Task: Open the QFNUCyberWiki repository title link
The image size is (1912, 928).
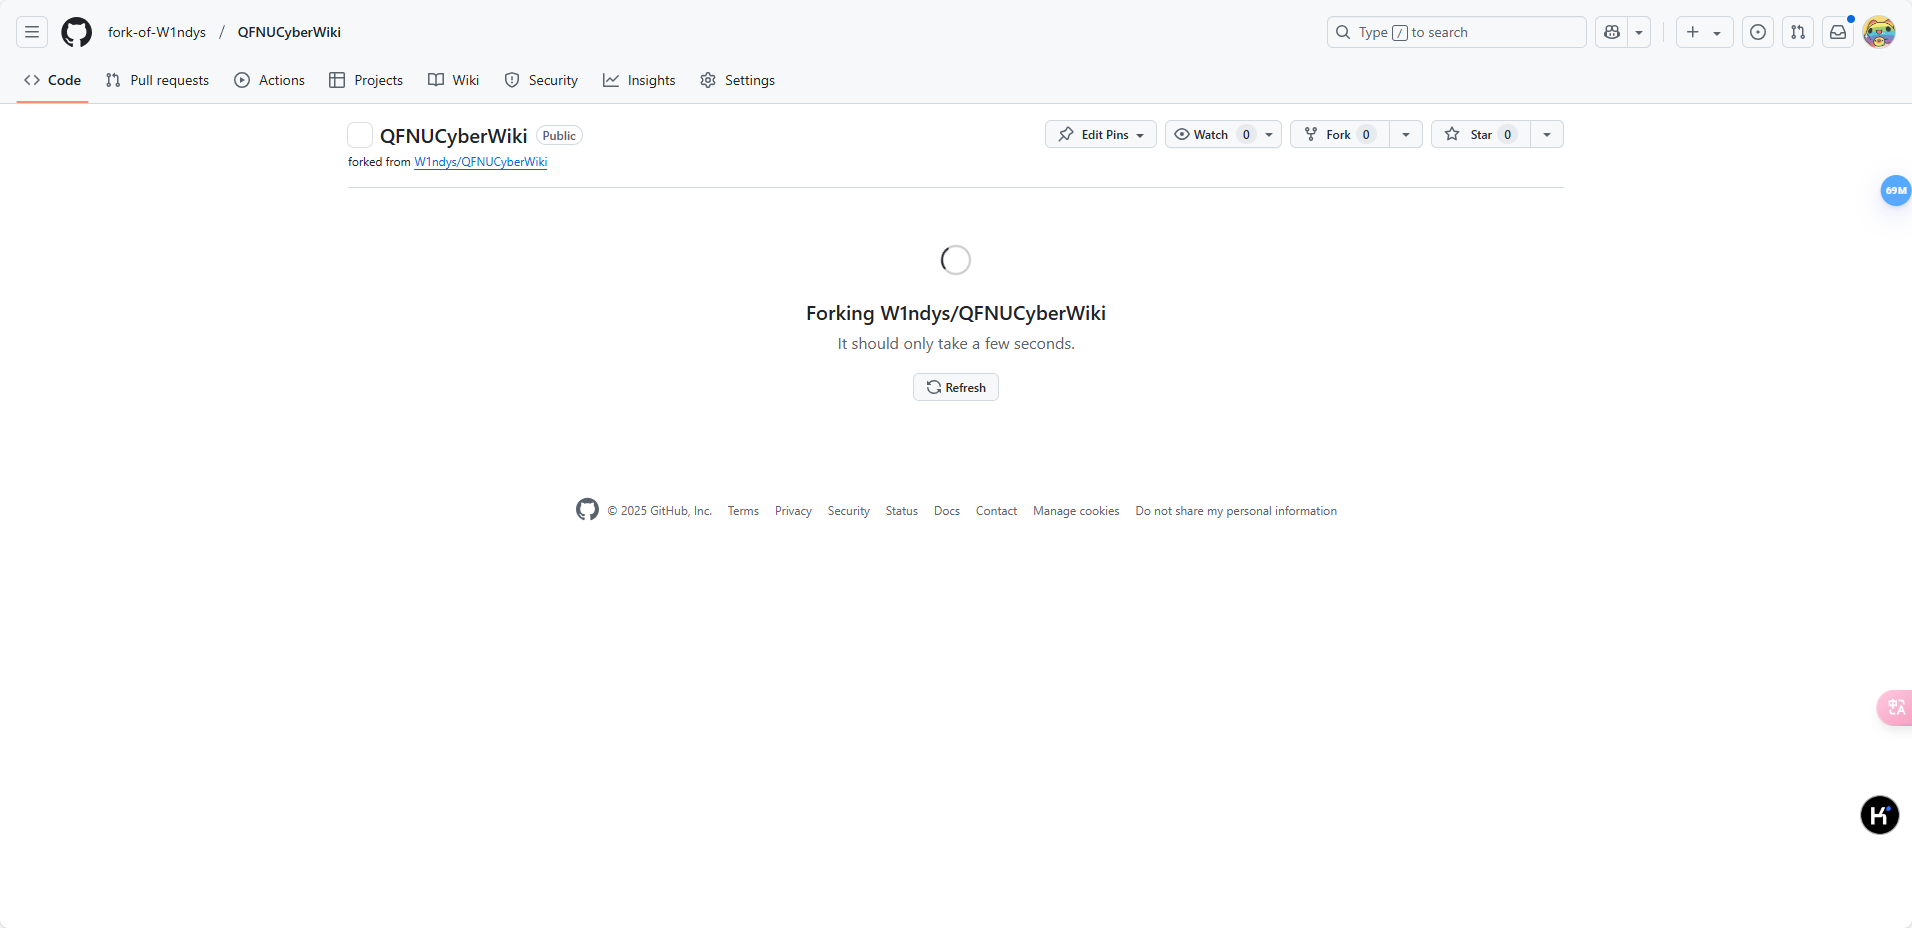Action: coord(454,136)
